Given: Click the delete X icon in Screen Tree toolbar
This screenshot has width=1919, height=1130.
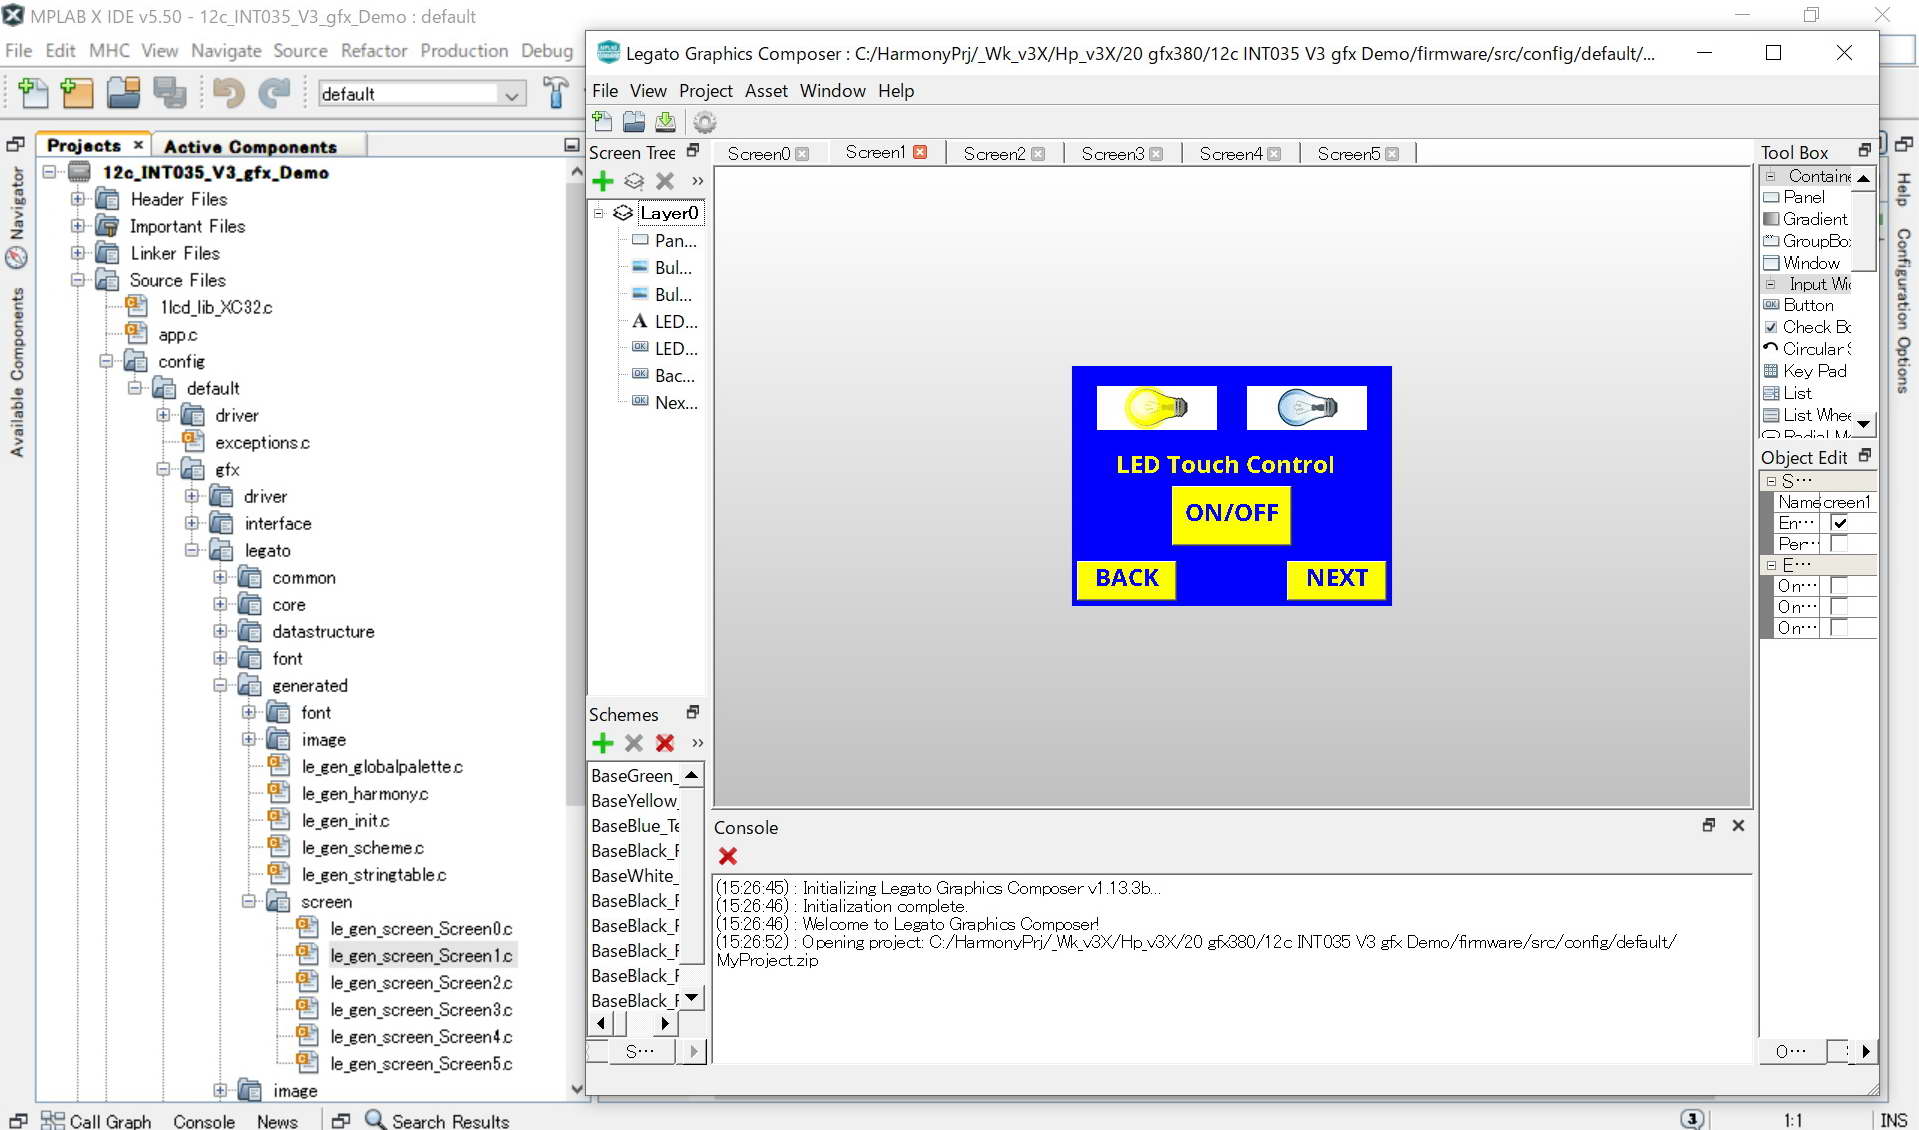Looking at the screenshot, I should (x=665, y=181).
